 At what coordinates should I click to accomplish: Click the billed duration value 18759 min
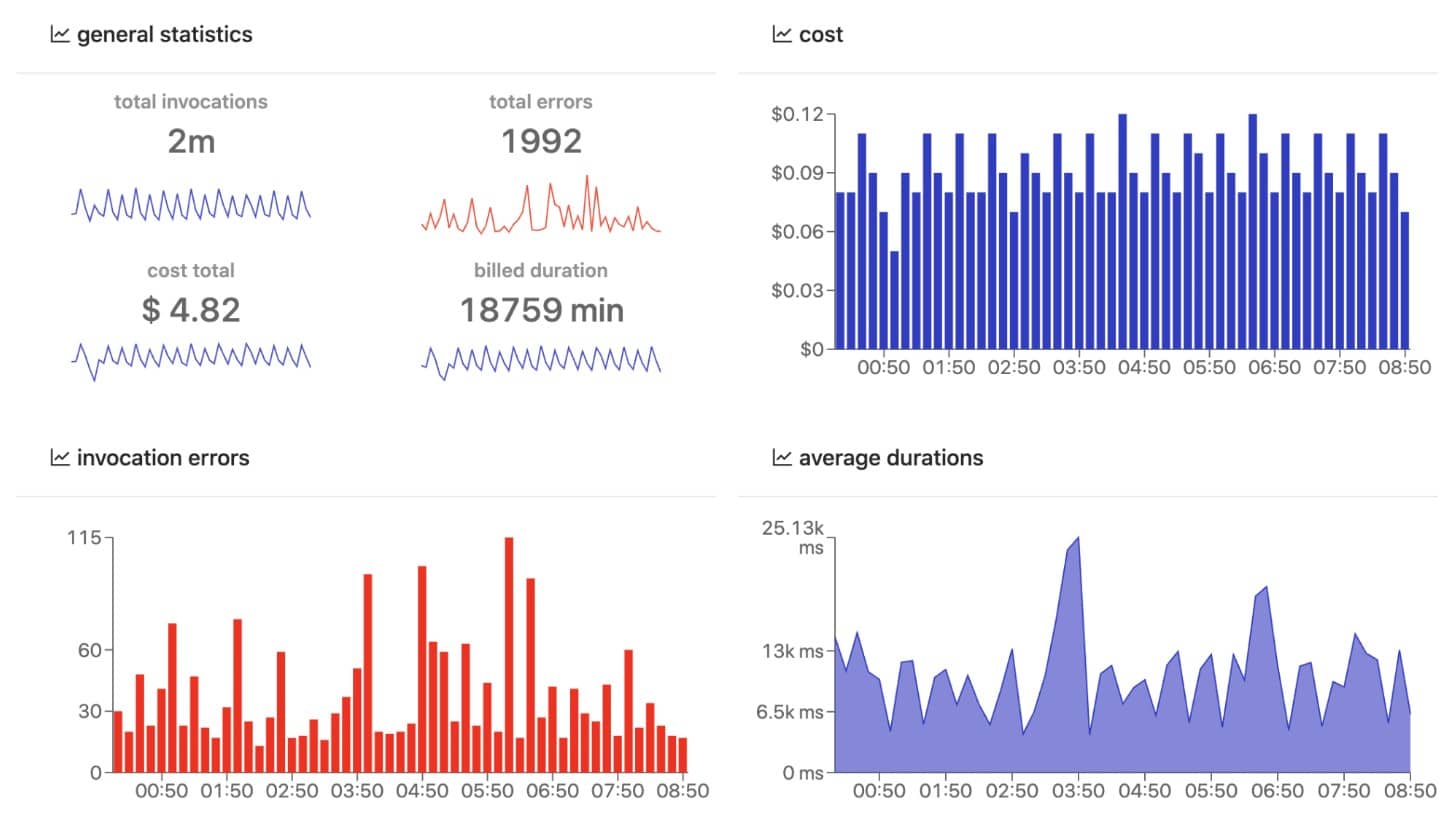pos(541,310)
